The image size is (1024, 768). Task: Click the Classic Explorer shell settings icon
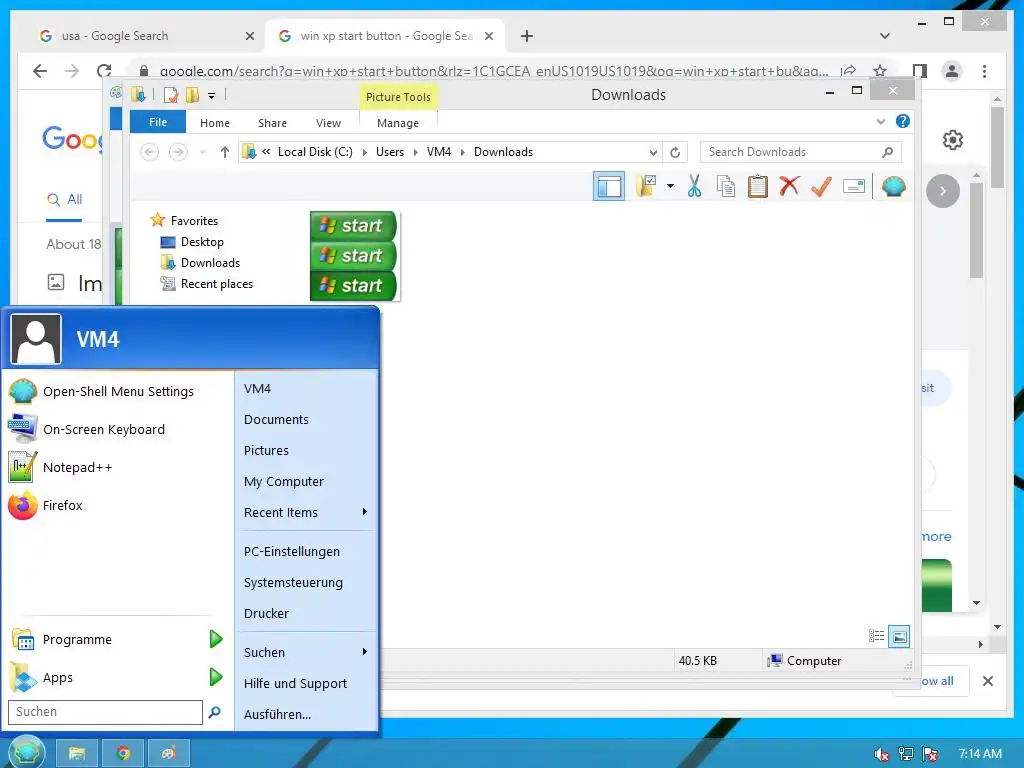point(893,187)
